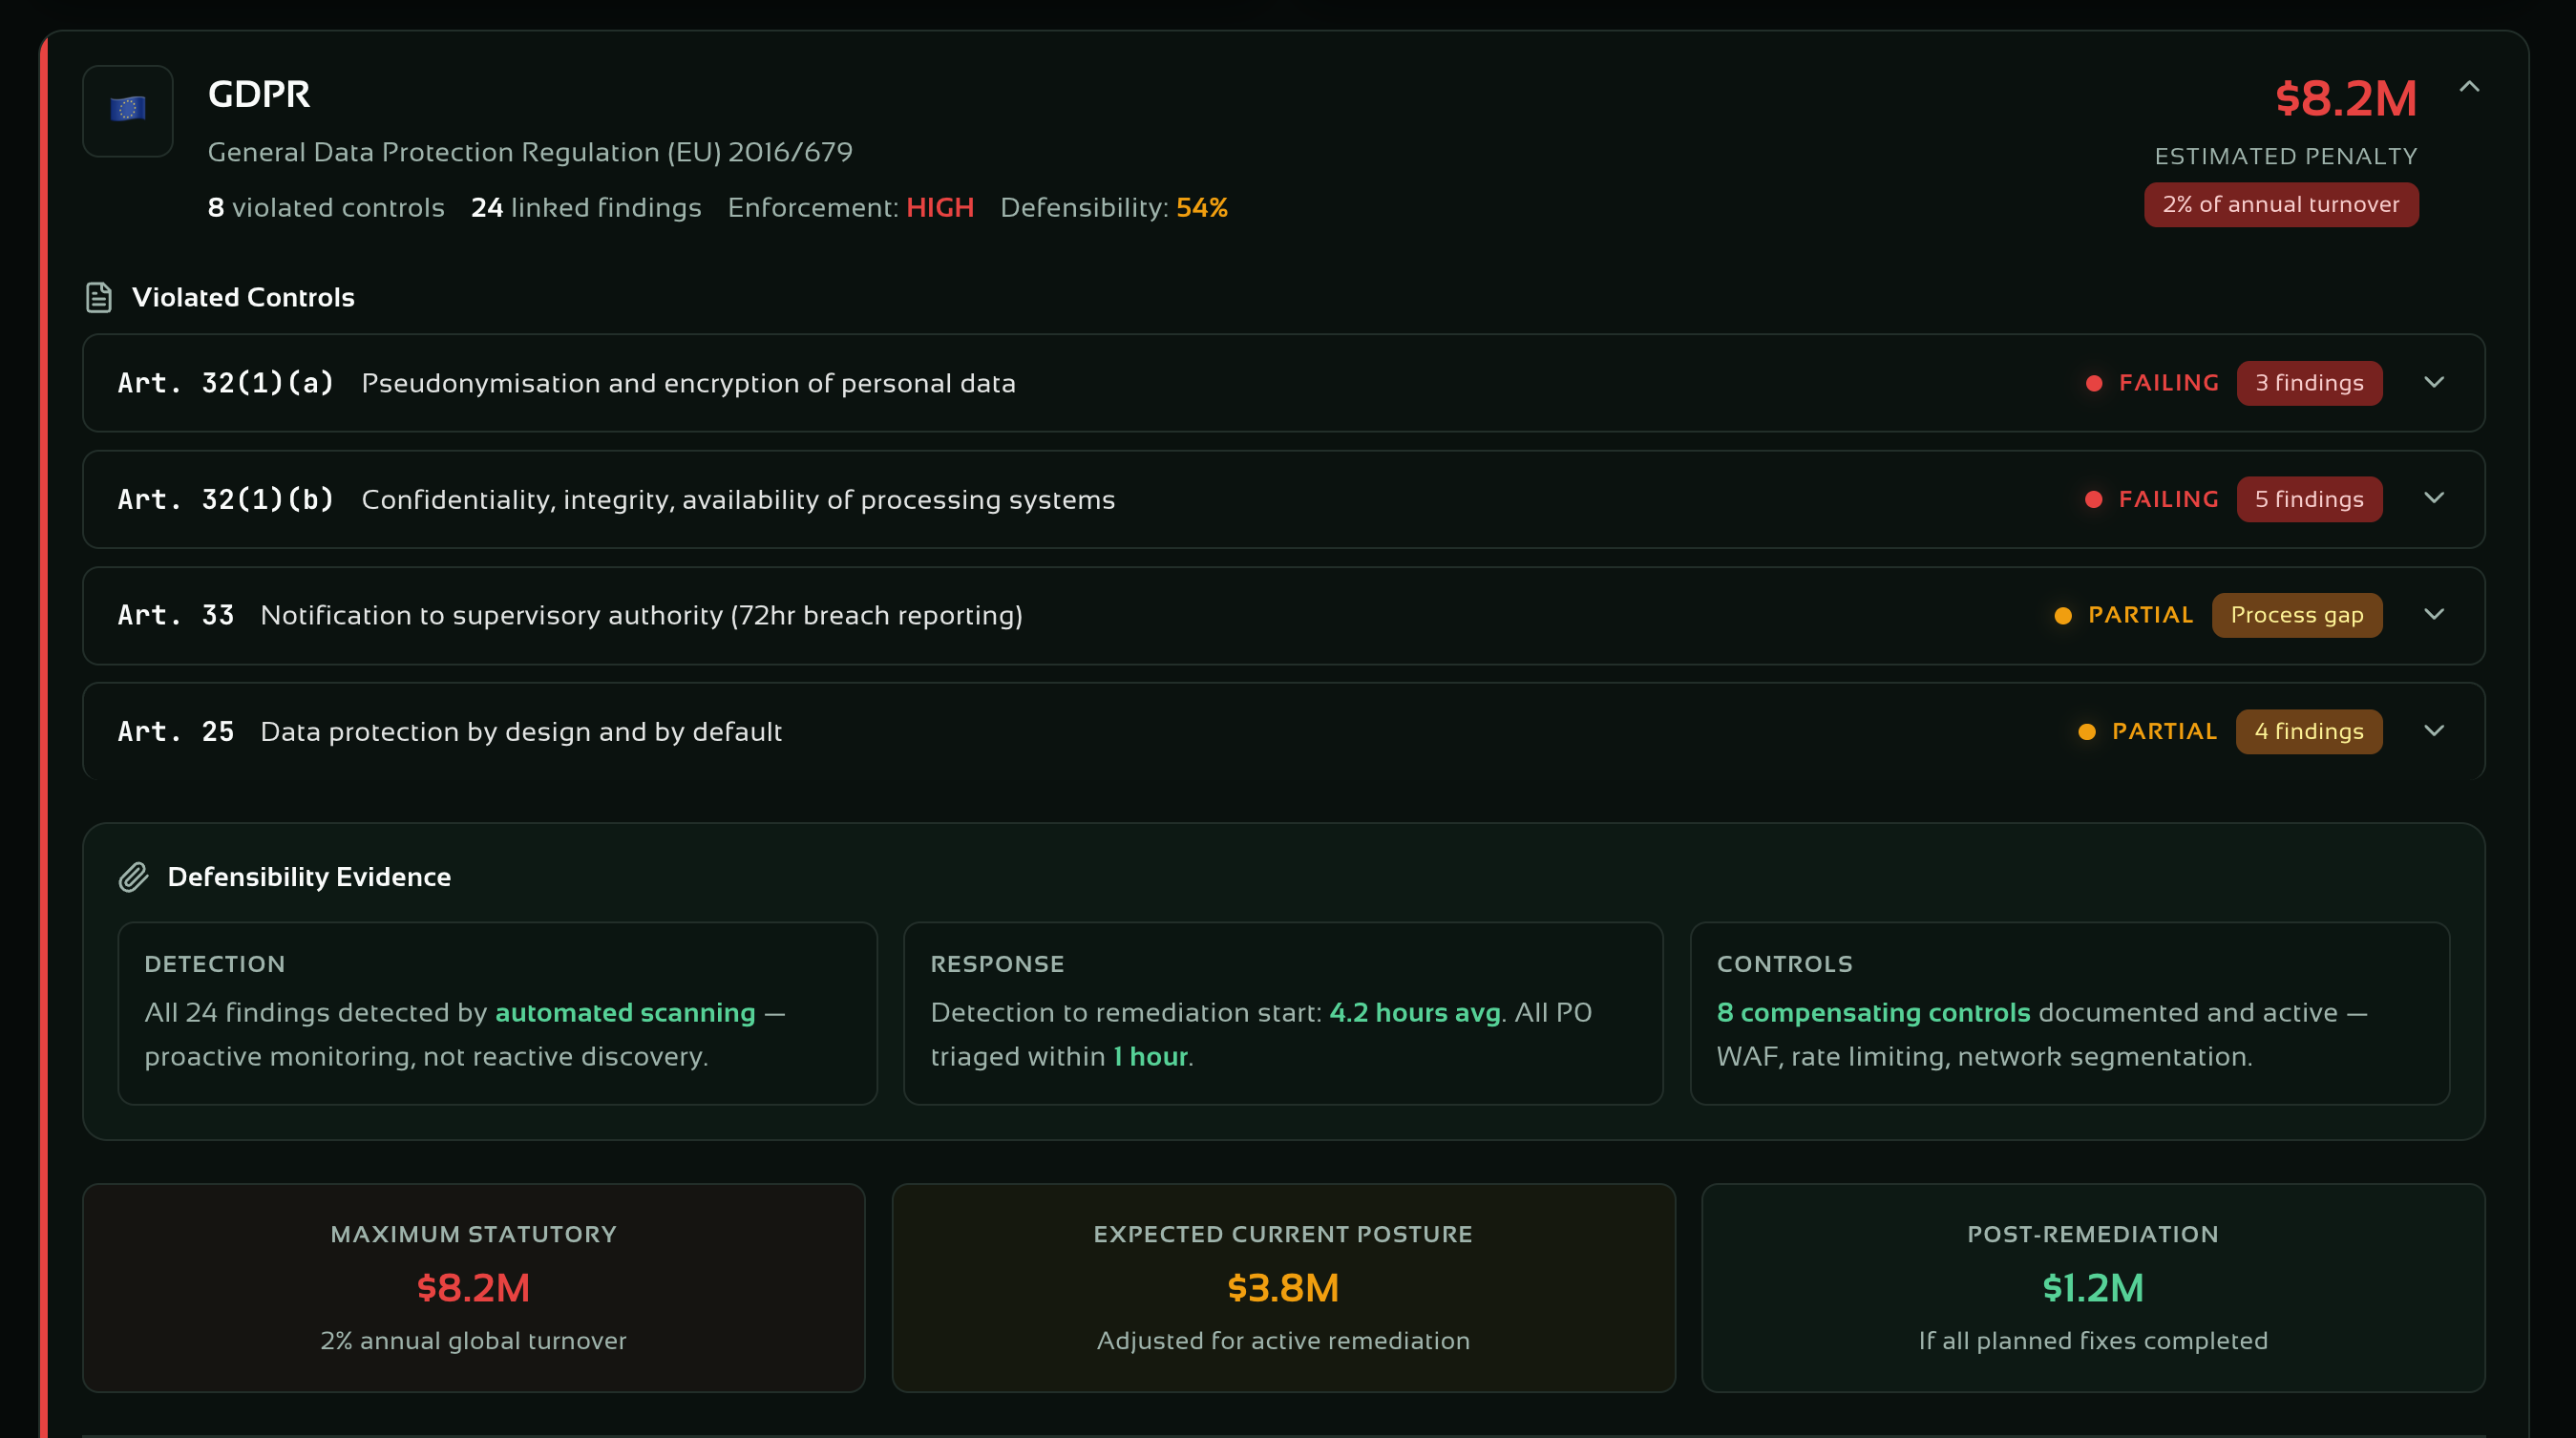This screenshot has height=1438, width=2576.
Task: Click the Defensibility Evidence paperclip icon
Action: point(133,877)
